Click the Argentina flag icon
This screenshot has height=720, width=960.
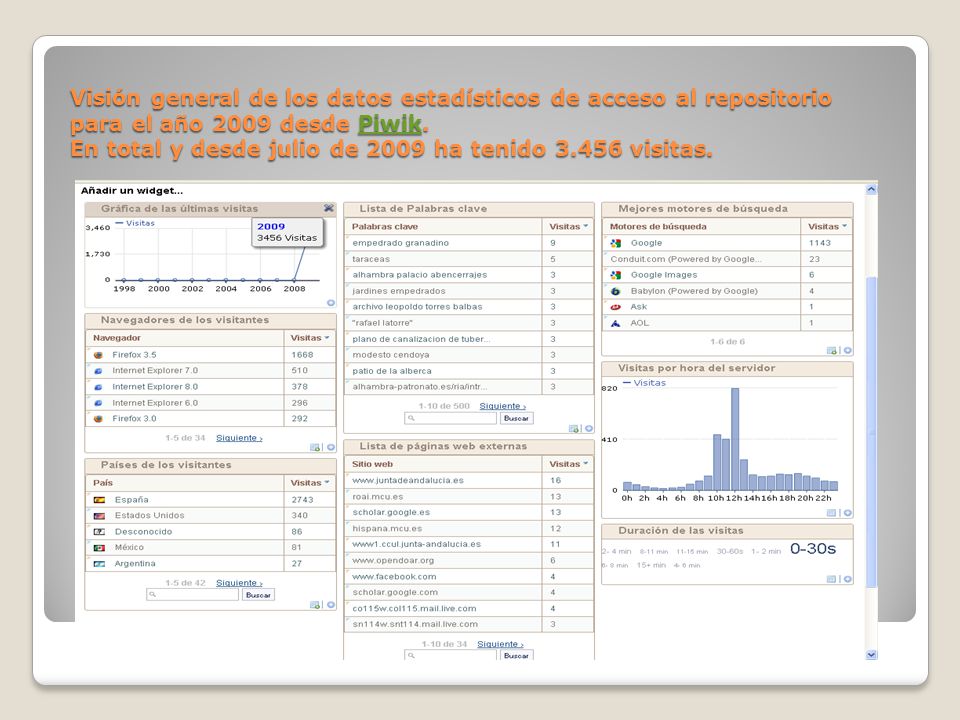(x=99, y=563)
